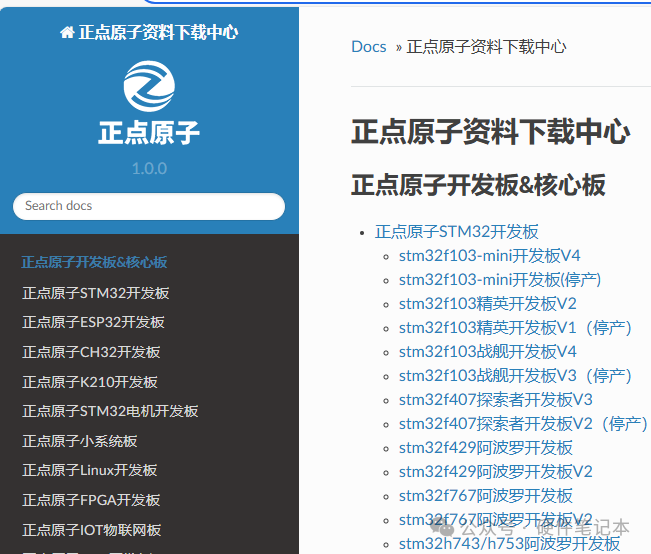
Task: Open stm32f407探索者开发板V3 link
Action: click(495, 399)
